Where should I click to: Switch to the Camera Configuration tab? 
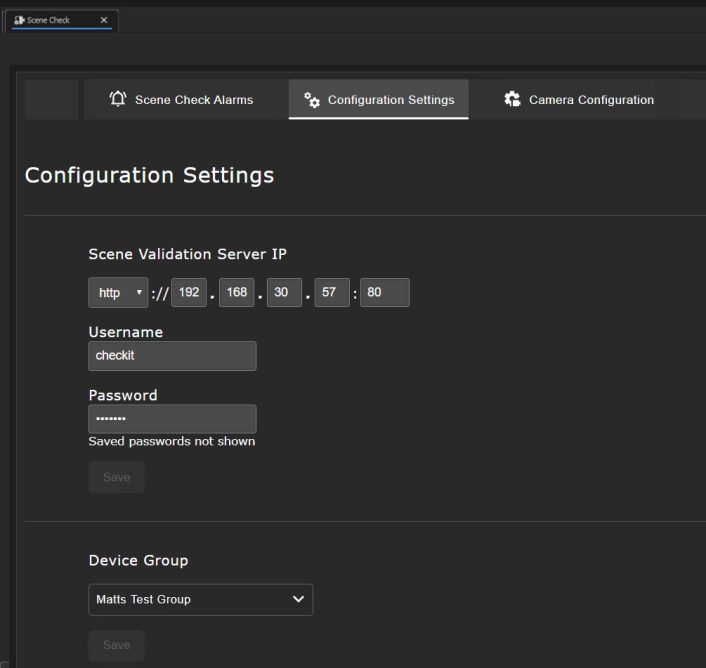pos(591,100)
